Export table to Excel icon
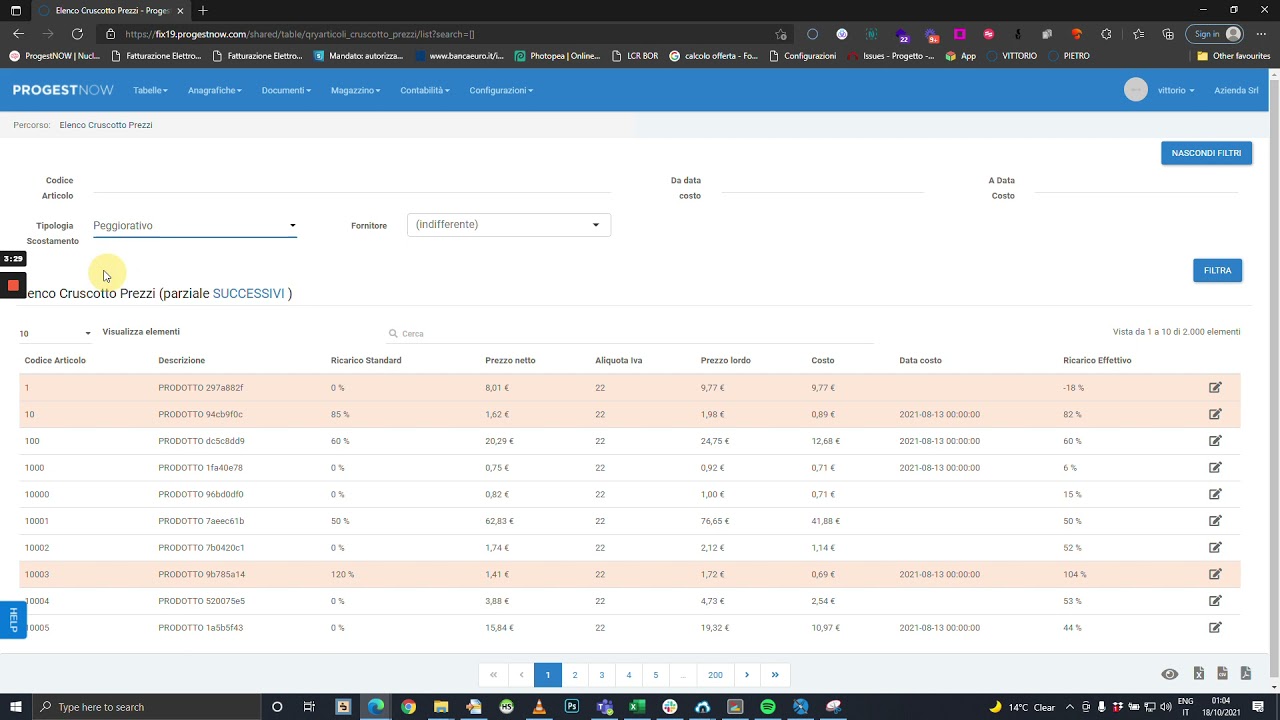This screenshot has height=720, width=1280. [1198, 674]
